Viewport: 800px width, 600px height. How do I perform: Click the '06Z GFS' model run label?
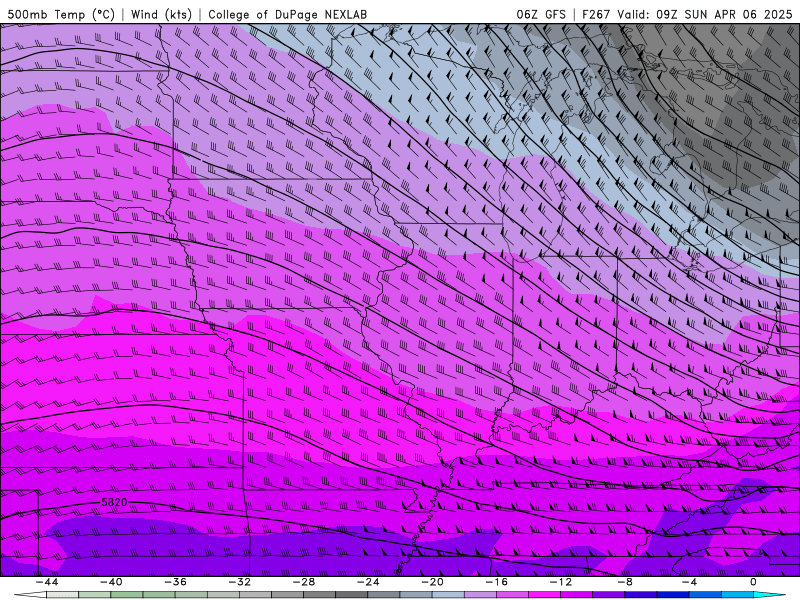pos(541,14)
